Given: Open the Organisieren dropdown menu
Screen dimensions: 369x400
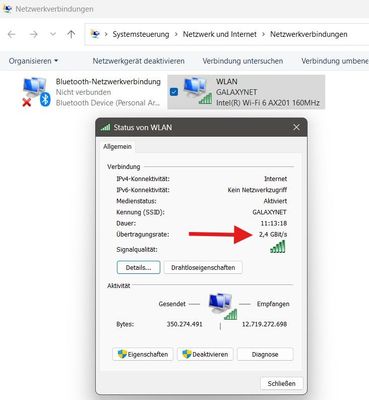Looking at the screenshot, I should click(33, 61).
